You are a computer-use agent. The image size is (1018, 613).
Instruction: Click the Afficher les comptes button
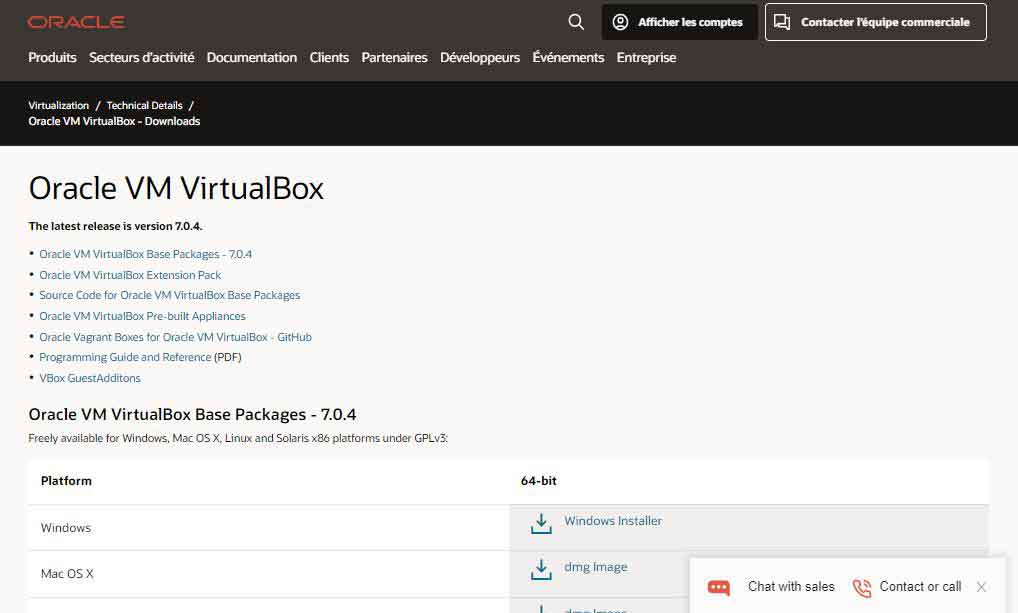coord(680,22)
